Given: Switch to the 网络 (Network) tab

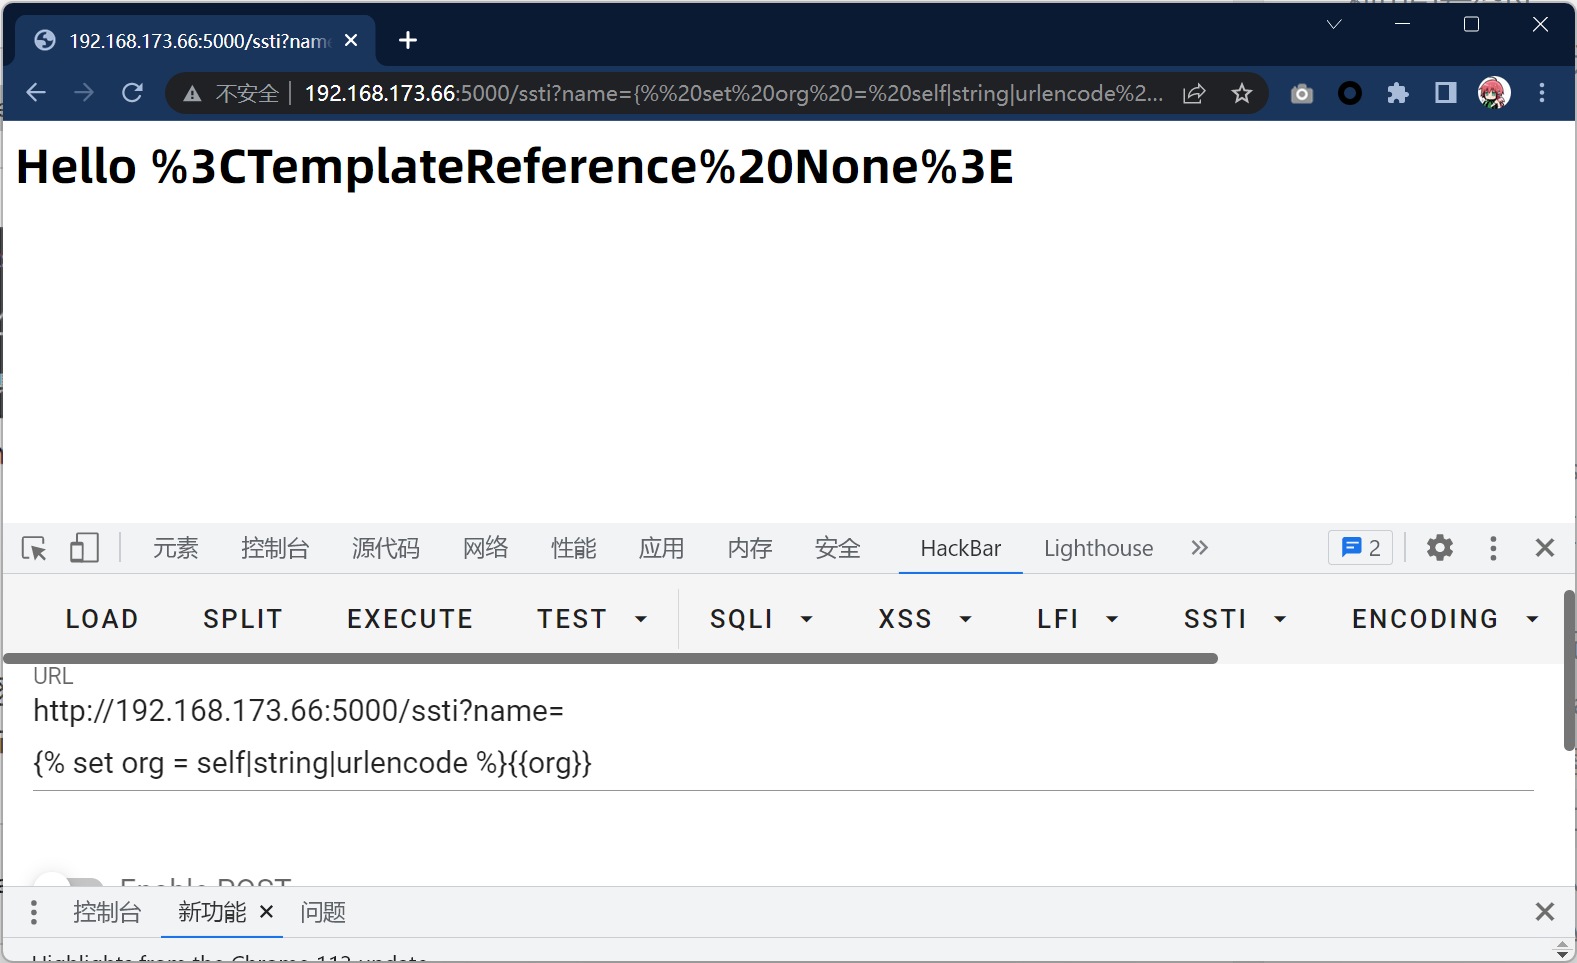Looking at the screenshot, I should [x=485, y=548].
